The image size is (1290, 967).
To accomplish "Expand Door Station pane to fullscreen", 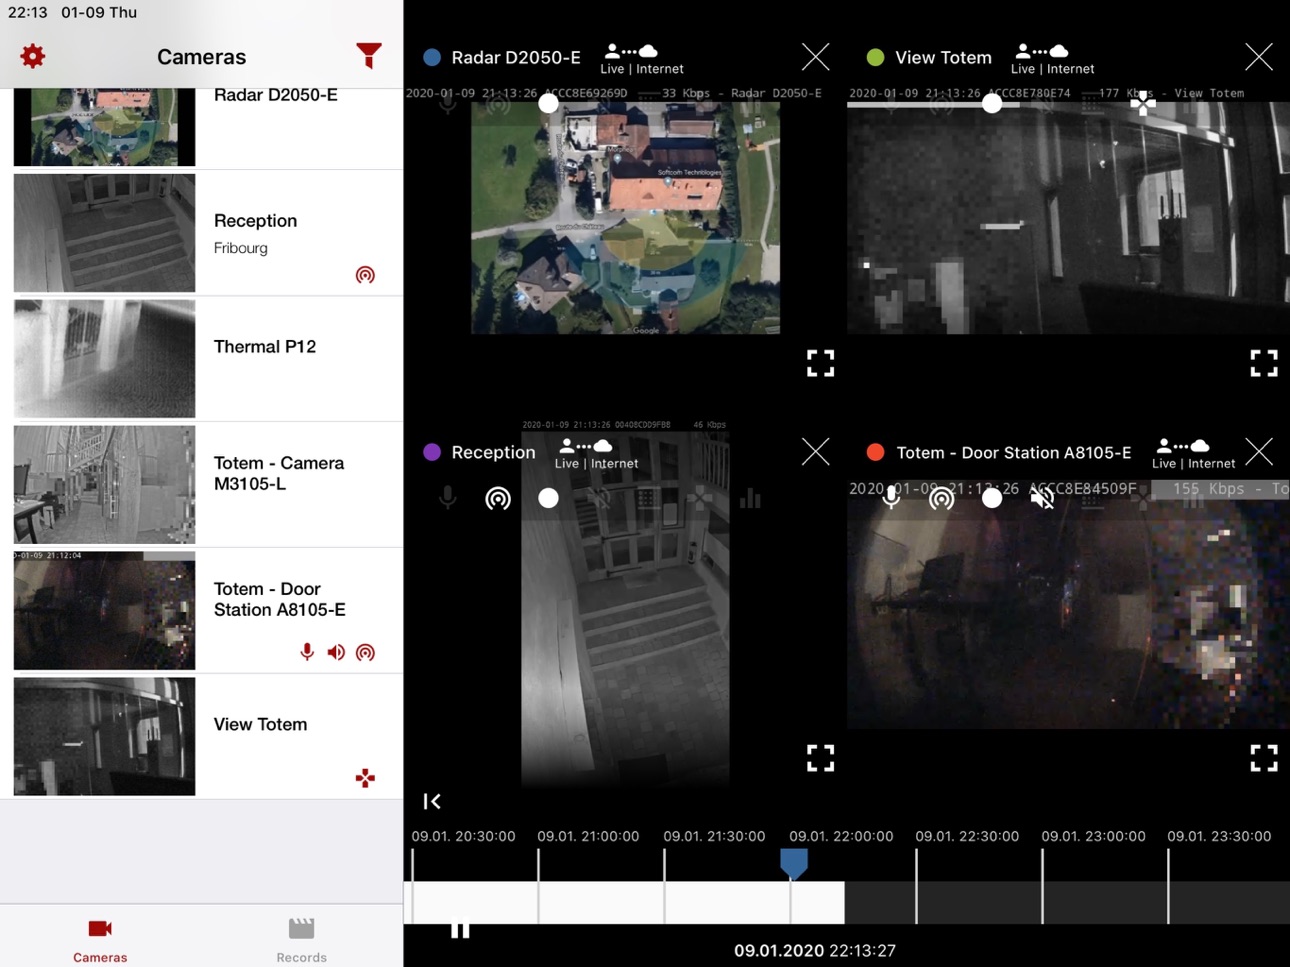I will click(1264, 758).
